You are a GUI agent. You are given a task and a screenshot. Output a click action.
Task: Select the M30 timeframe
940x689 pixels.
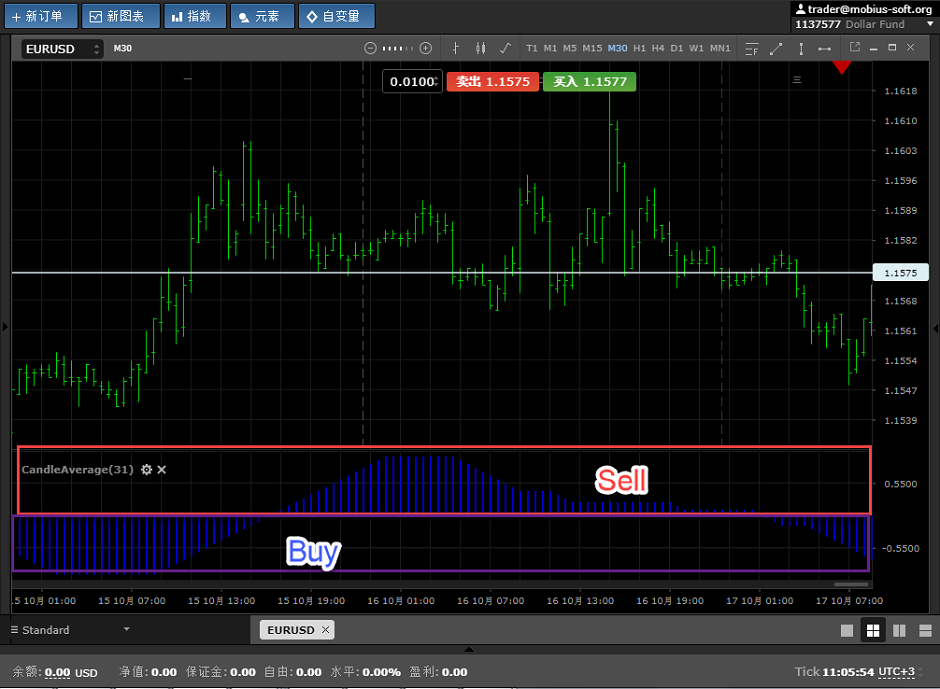pyautogui.click(x=617, y=48)
